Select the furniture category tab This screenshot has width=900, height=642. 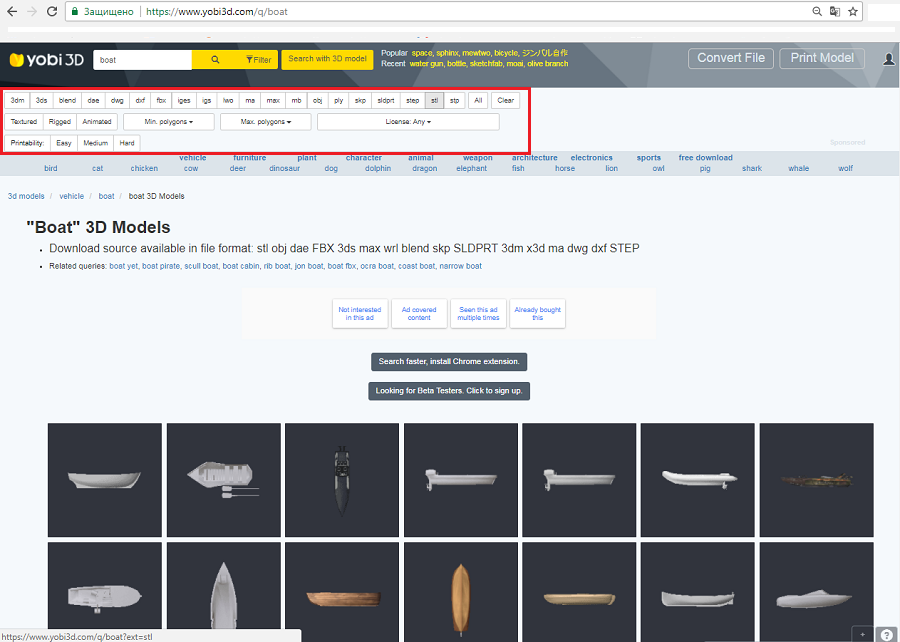(x=249, y=157)
